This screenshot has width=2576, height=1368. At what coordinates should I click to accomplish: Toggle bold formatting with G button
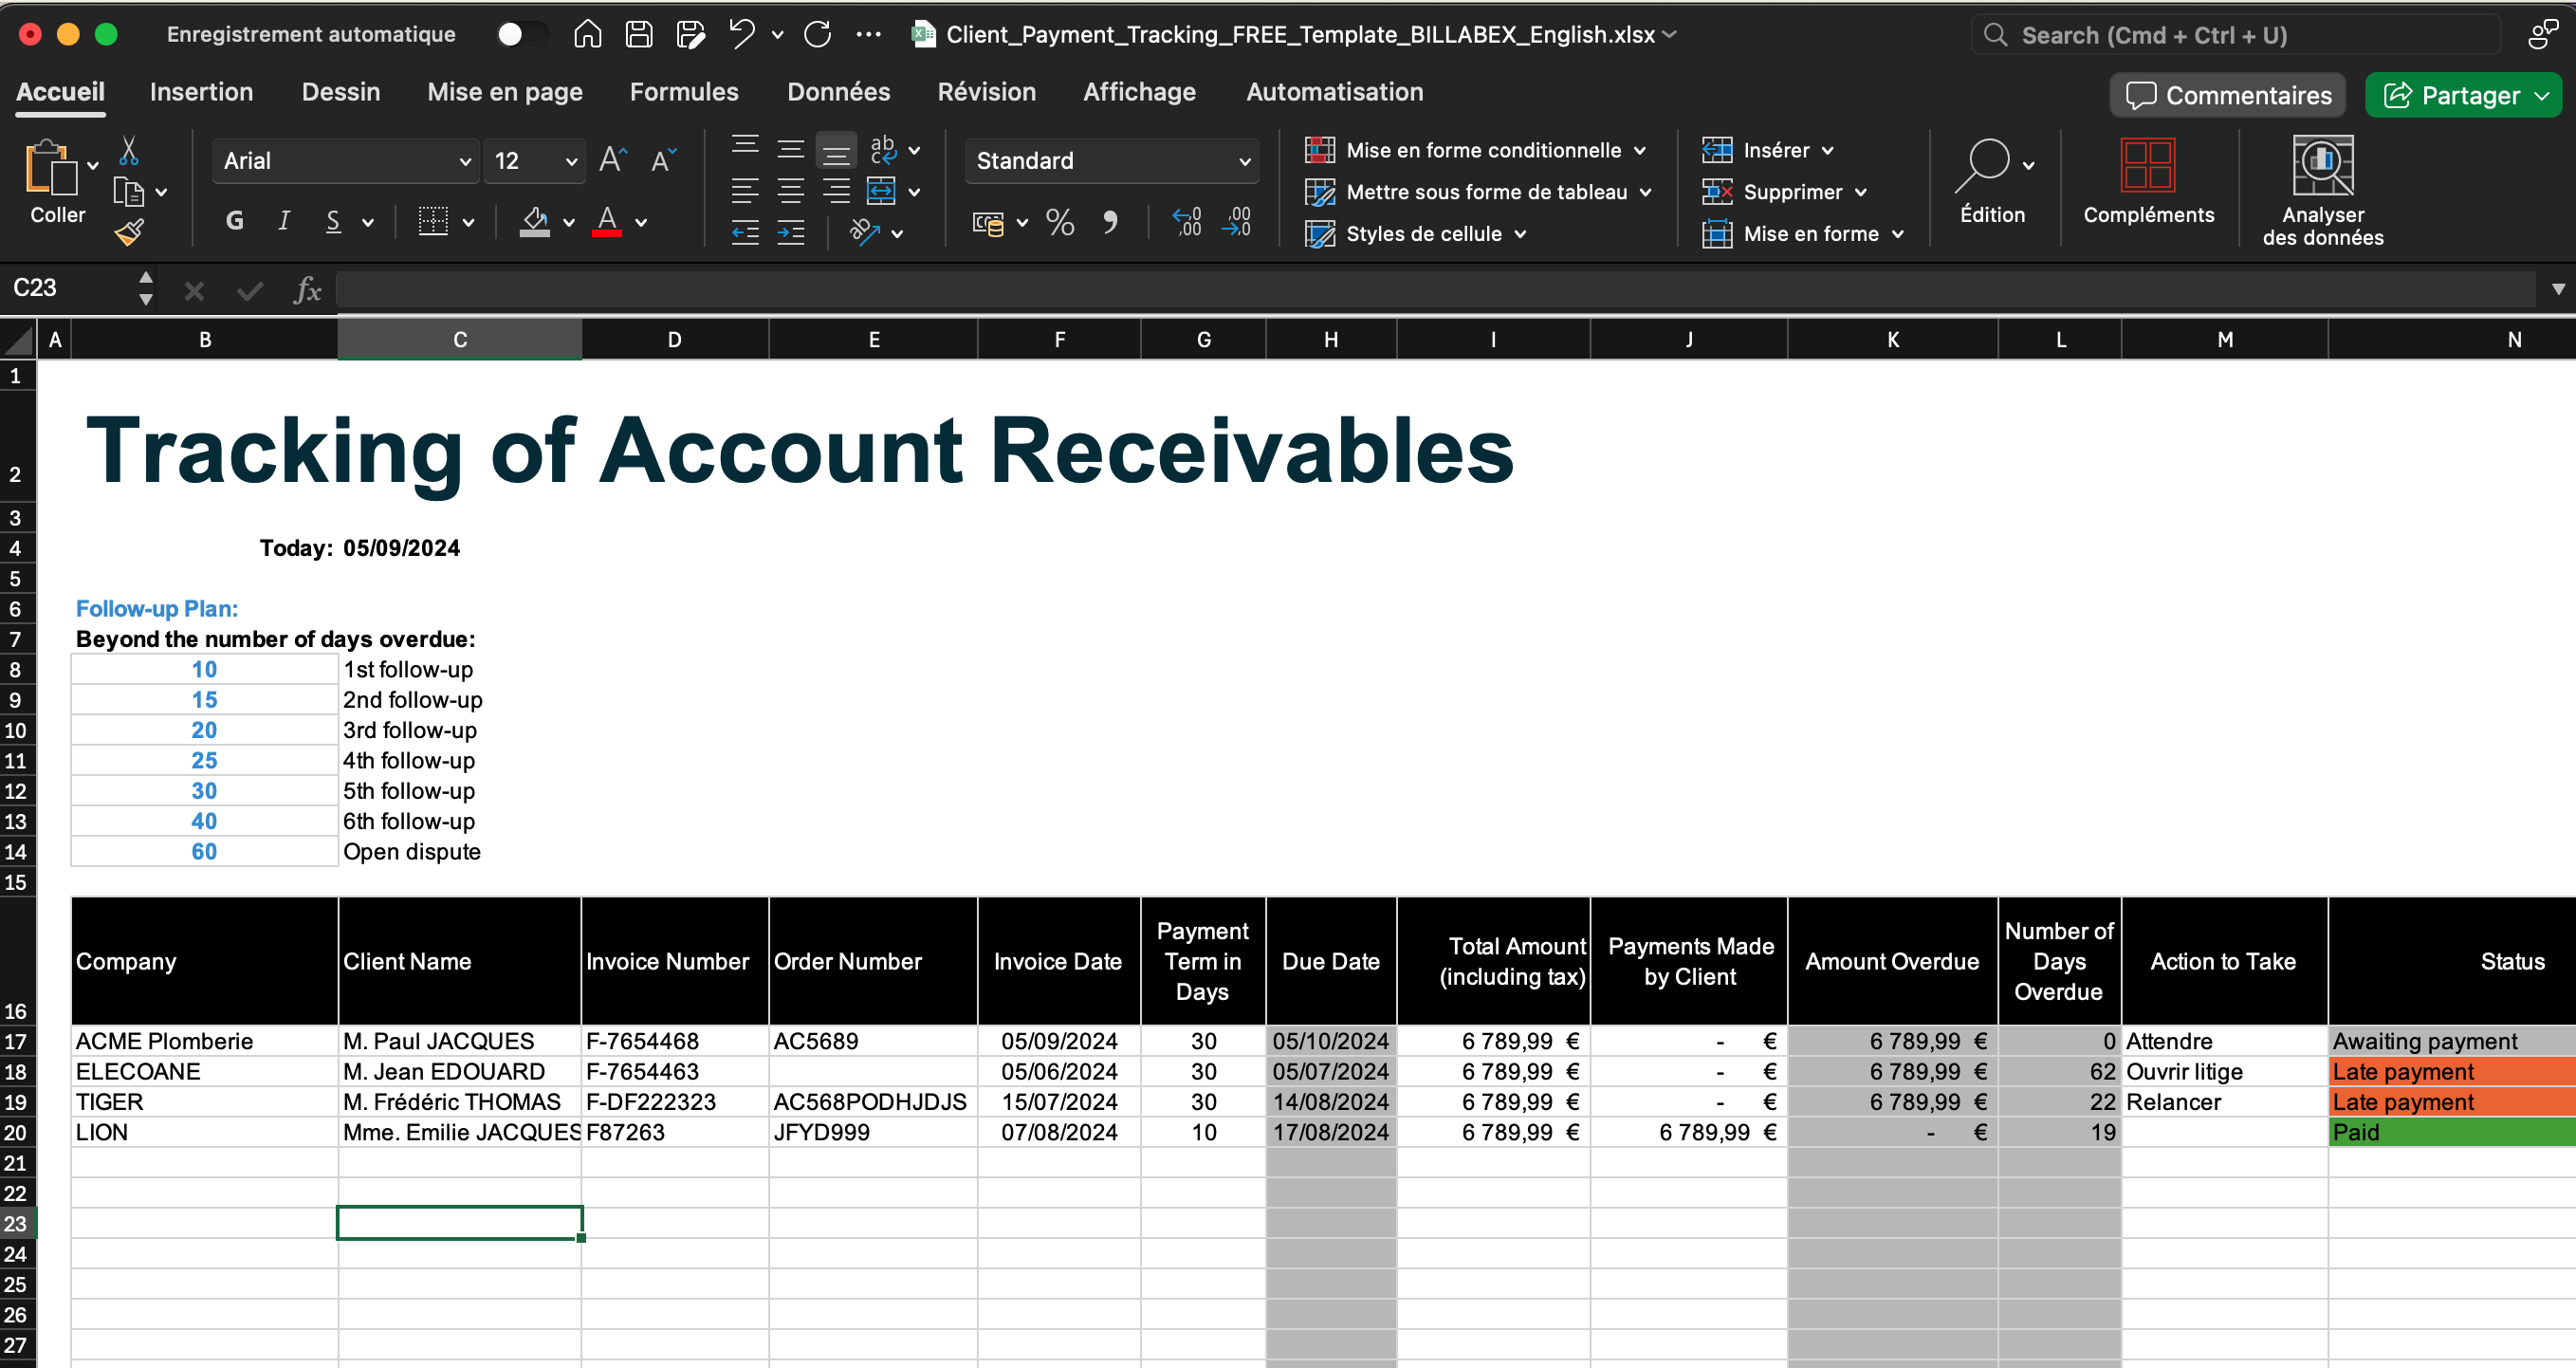point(235,221)
